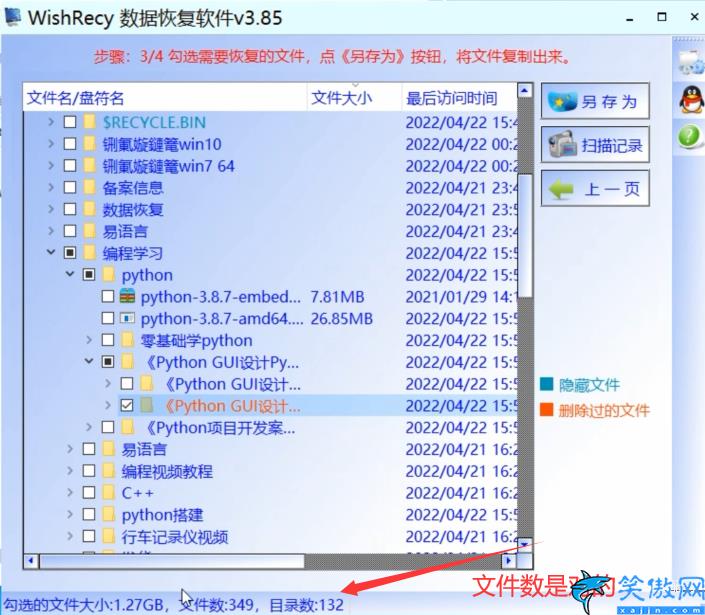Check python-3.8.7-embed file checkbox

(108, 296)
